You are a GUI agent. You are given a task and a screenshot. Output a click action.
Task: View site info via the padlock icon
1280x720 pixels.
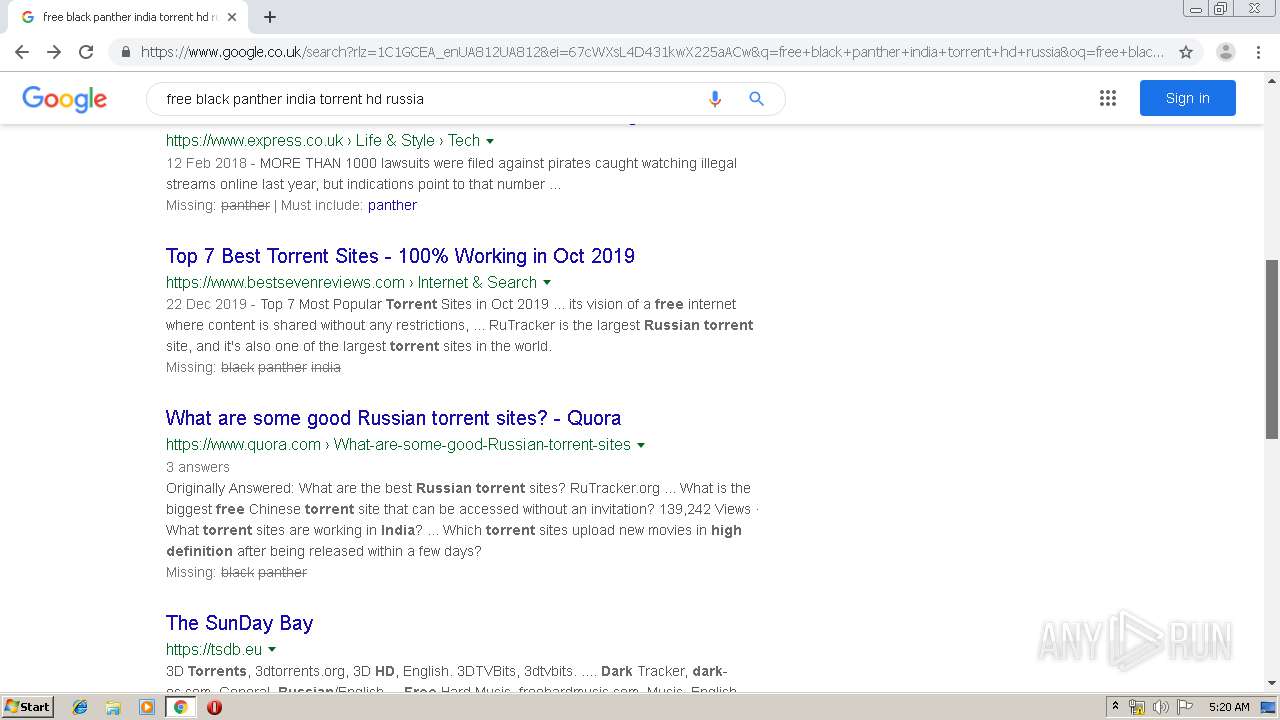125,52
